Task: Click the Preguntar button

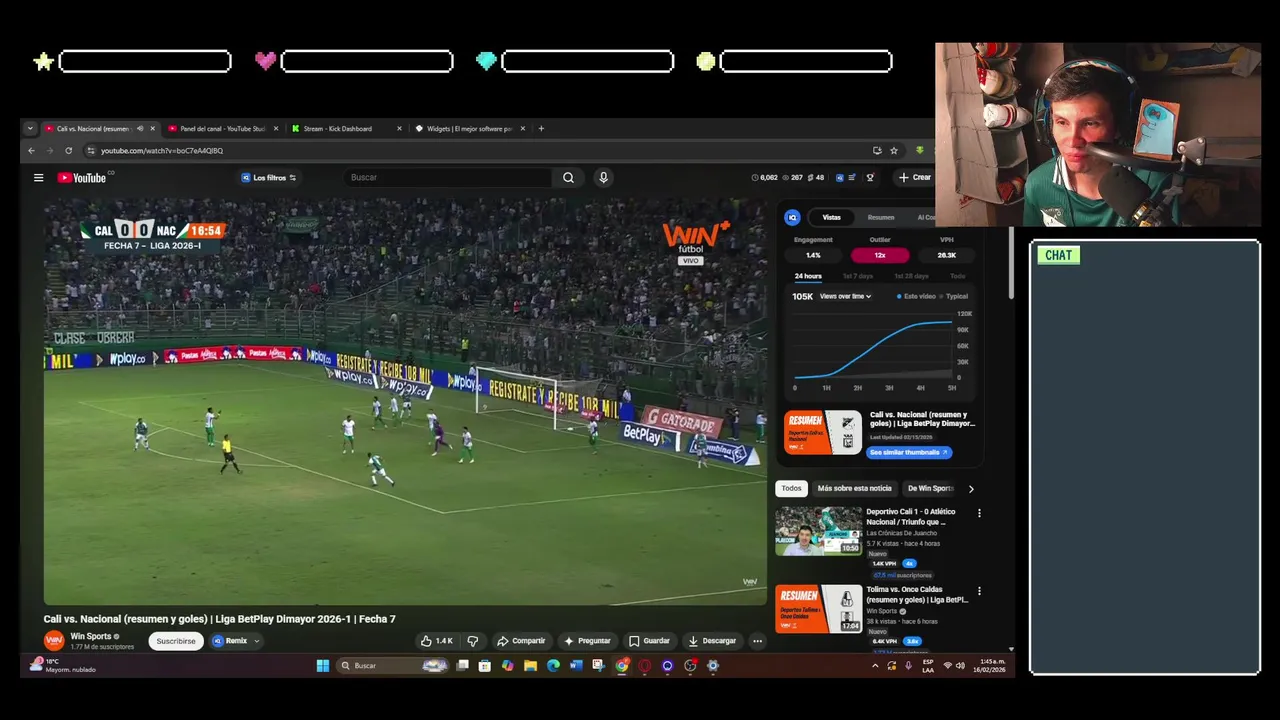Action: click(x=587, y=641)
